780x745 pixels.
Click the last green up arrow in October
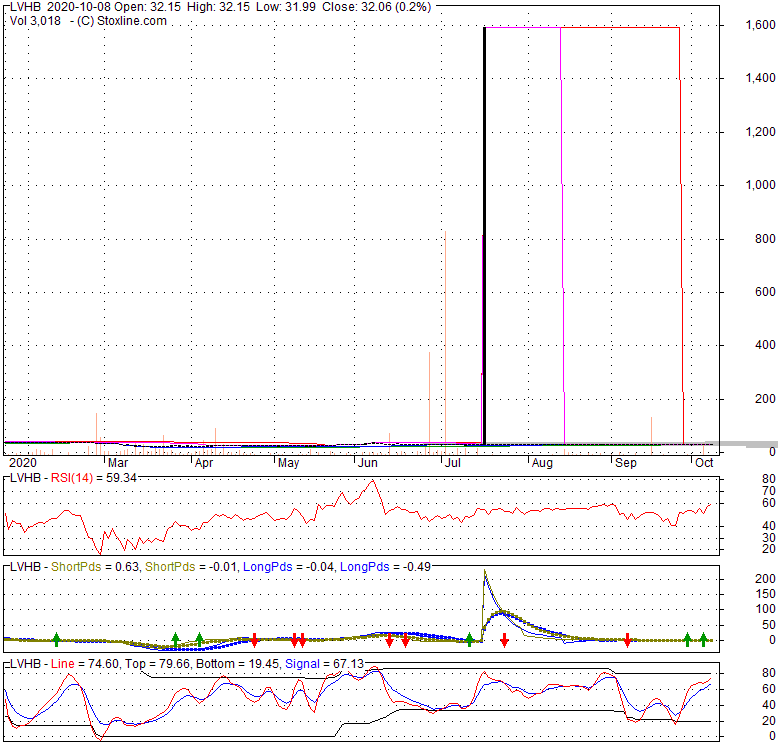703,640
